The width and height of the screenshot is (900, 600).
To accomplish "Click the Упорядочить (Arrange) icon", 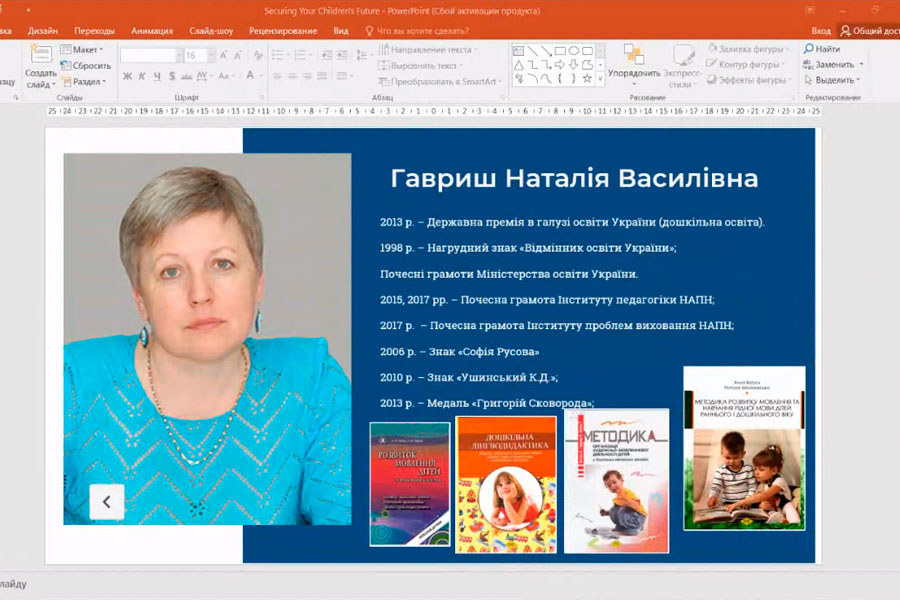I will [x=633, y=54].
